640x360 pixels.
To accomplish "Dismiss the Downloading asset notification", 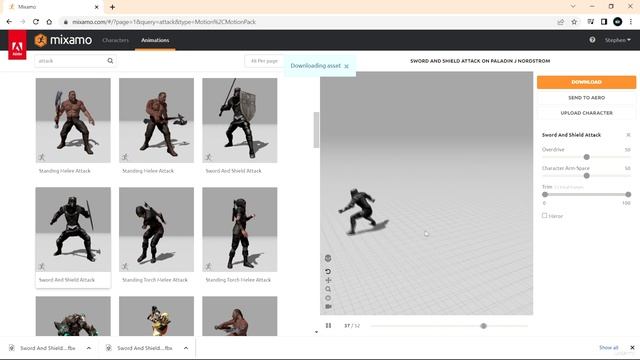I will [x=347, y=66].
